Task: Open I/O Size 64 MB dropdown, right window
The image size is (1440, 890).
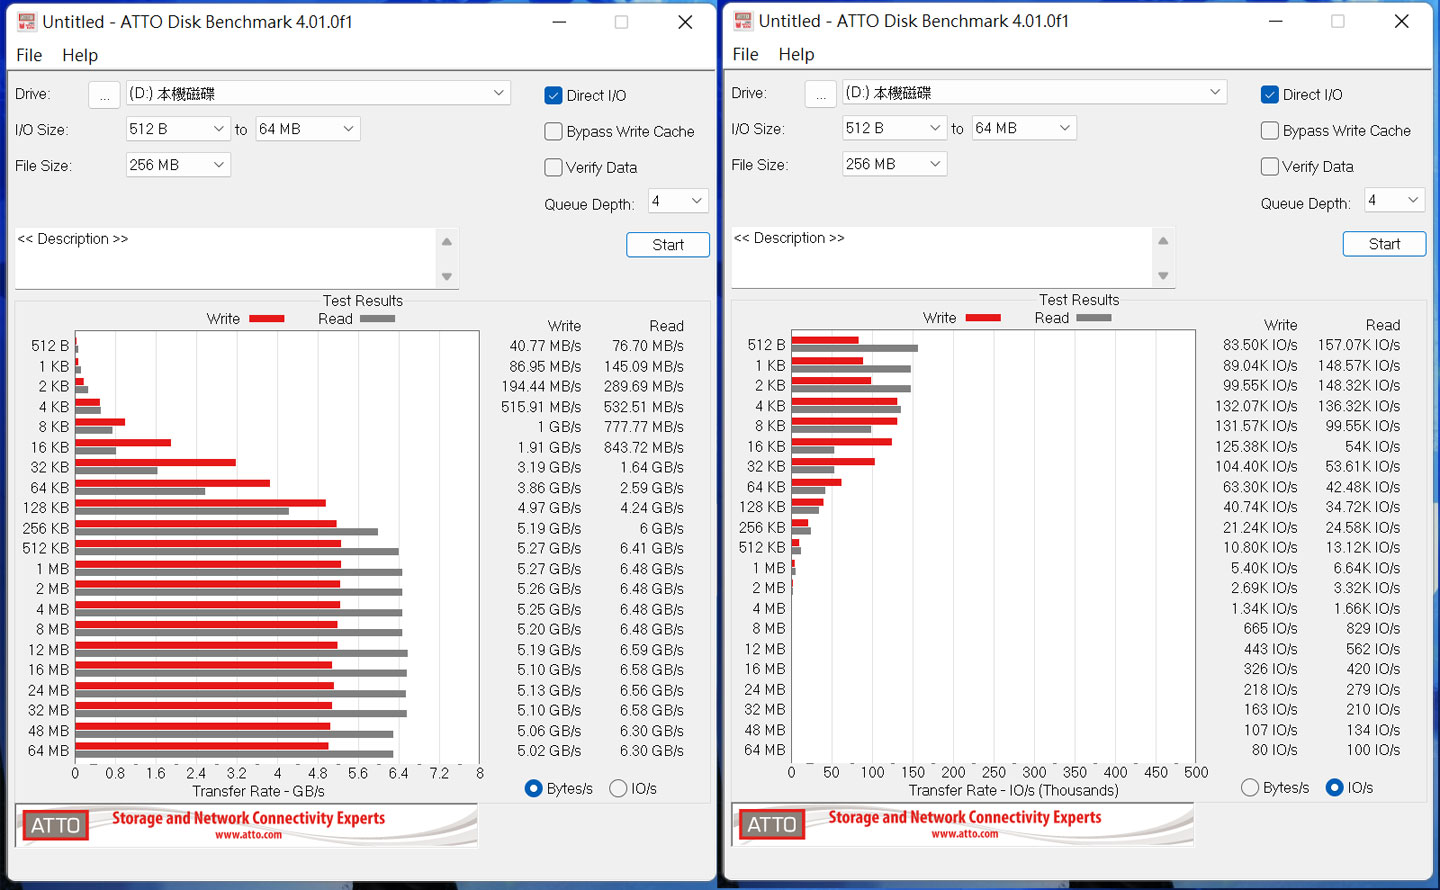Action: coord(1024,128)
